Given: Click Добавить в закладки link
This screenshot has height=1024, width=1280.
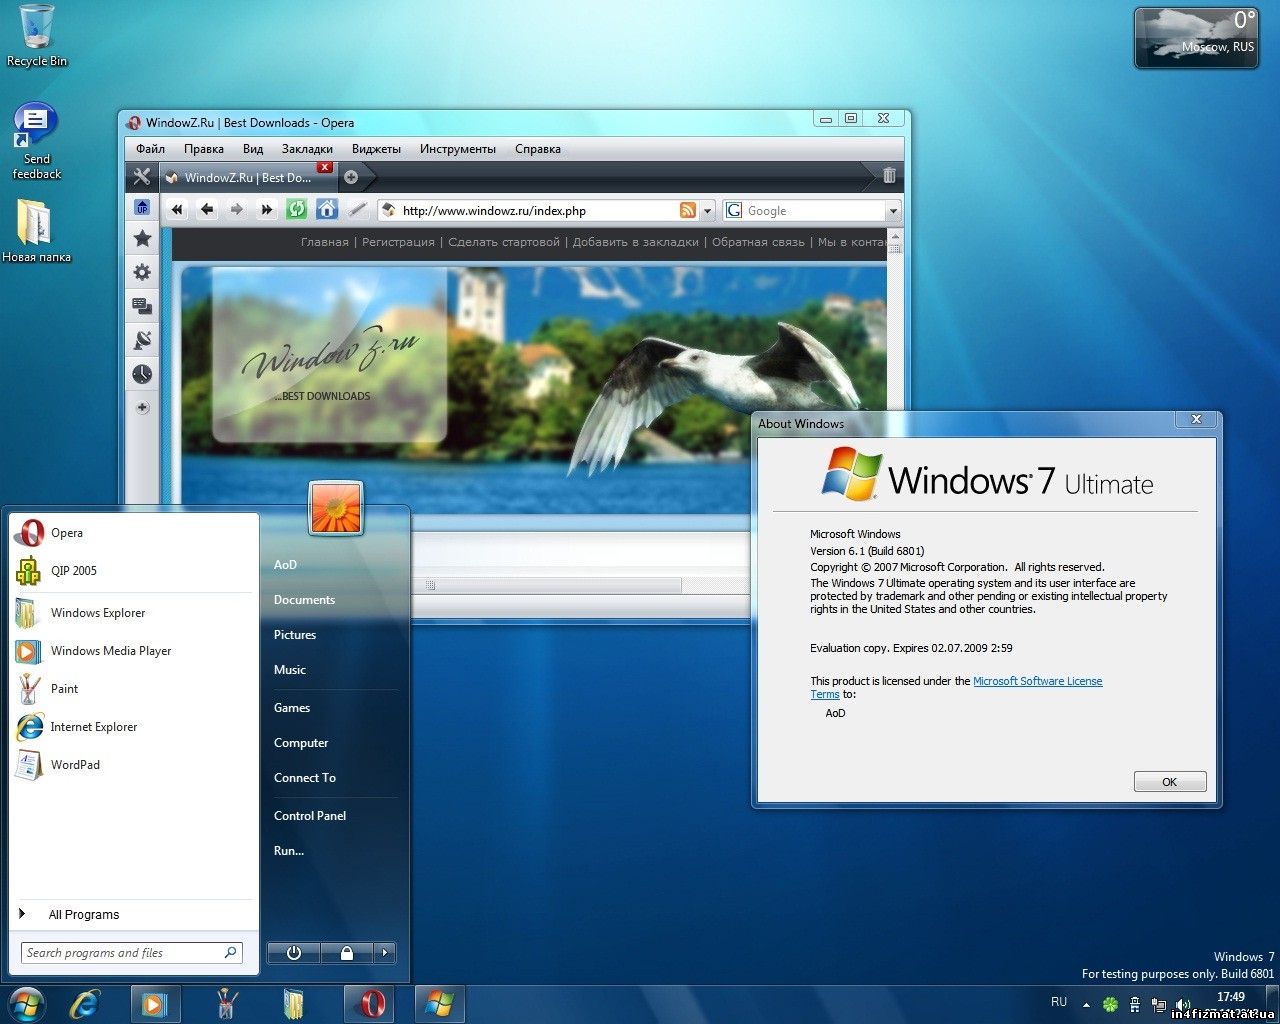Looking at the screenshot, I should pos(636,242).
